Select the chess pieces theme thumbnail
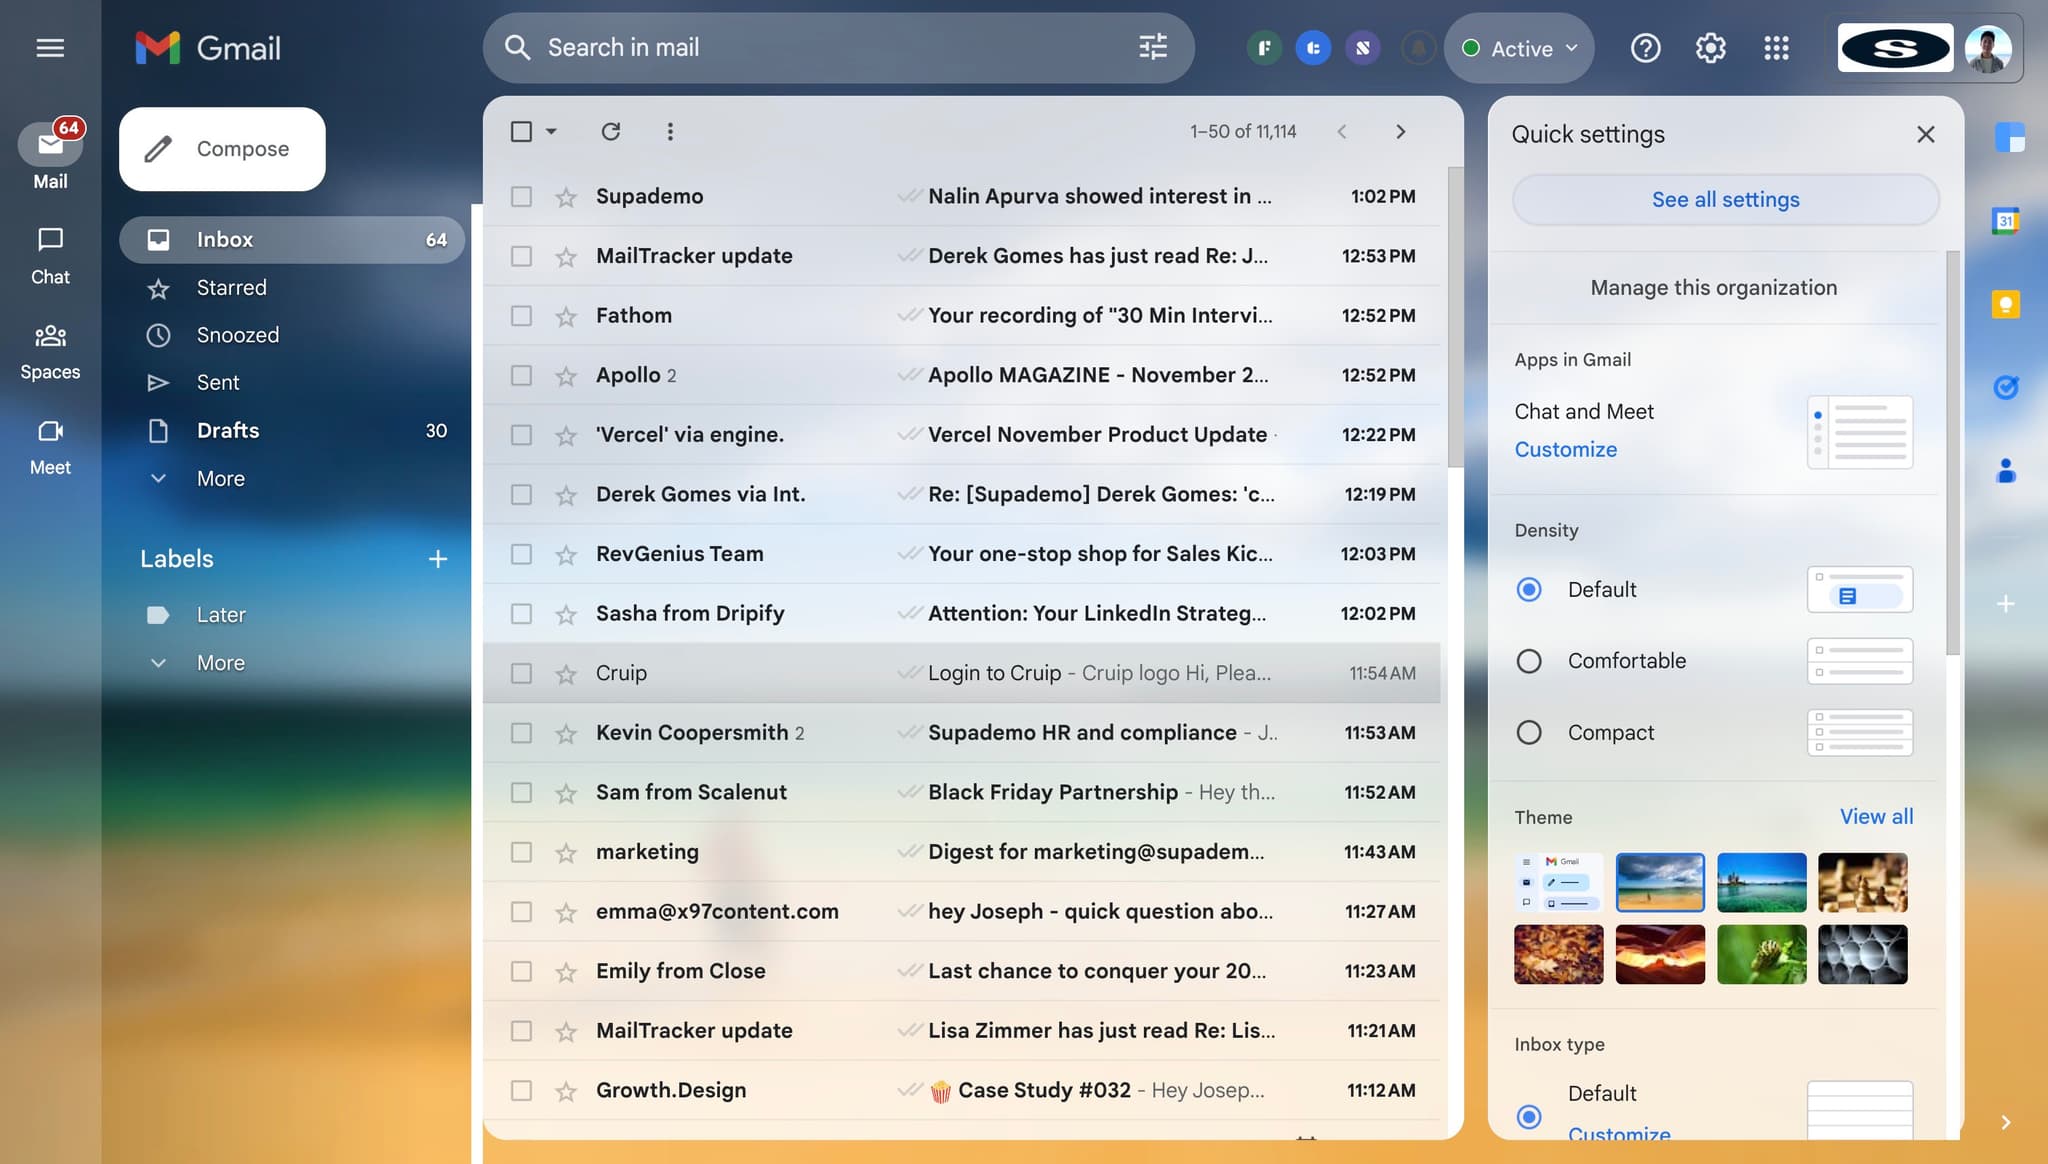Screen dimensions: 2048x1164 [1862, 882]
